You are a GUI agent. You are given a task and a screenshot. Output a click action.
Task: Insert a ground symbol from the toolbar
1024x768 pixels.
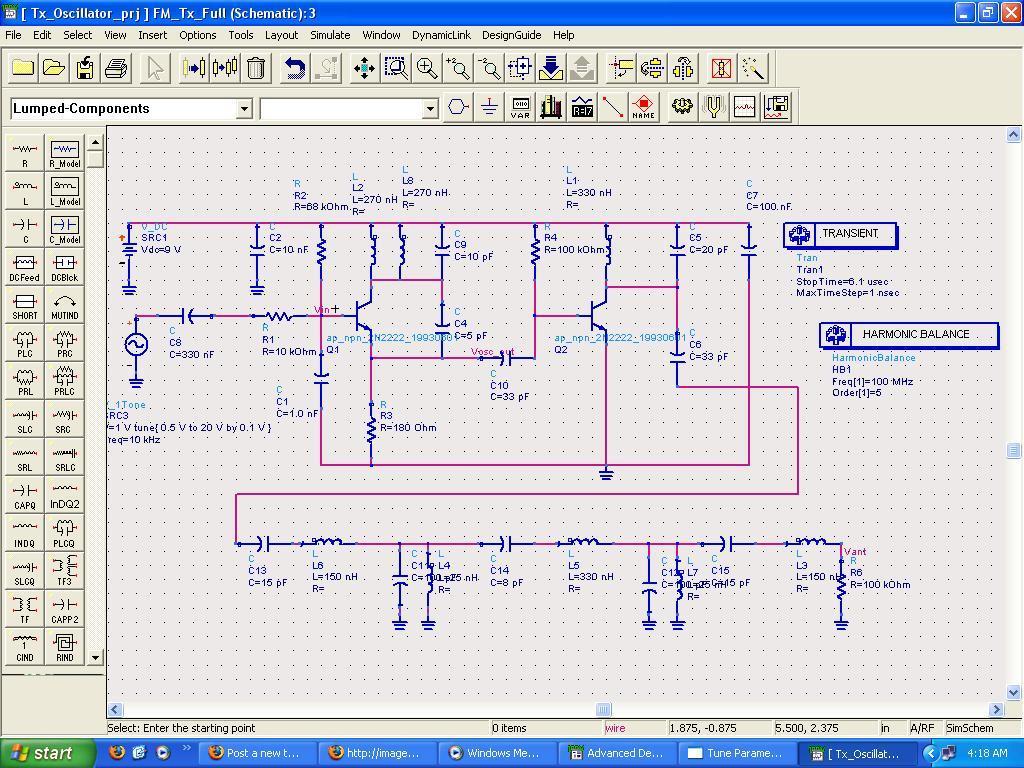[489, 106]
